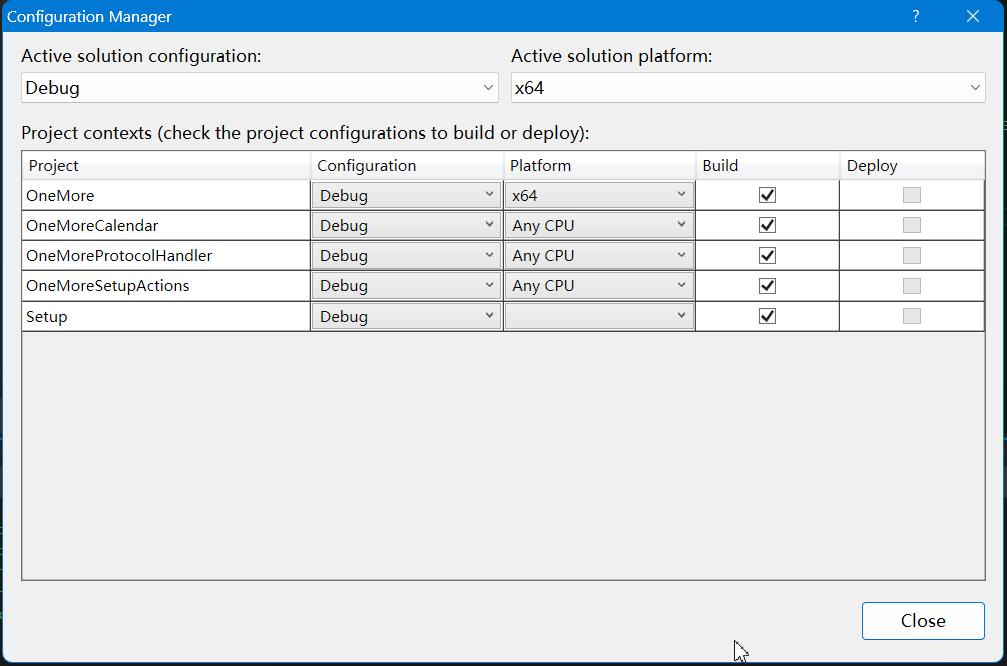Viewport: 1007px width, 666px height.
Task: Click the Build column header
Action: pos(767,166)
